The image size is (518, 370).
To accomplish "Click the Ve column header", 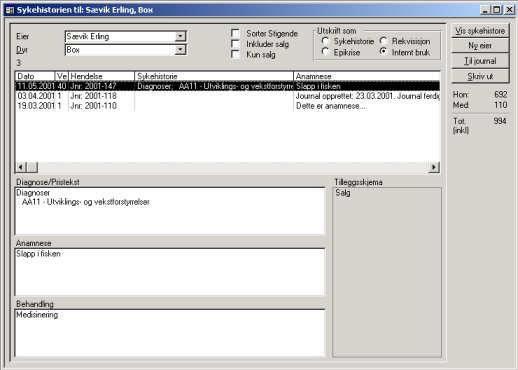I will coord(62,76).
